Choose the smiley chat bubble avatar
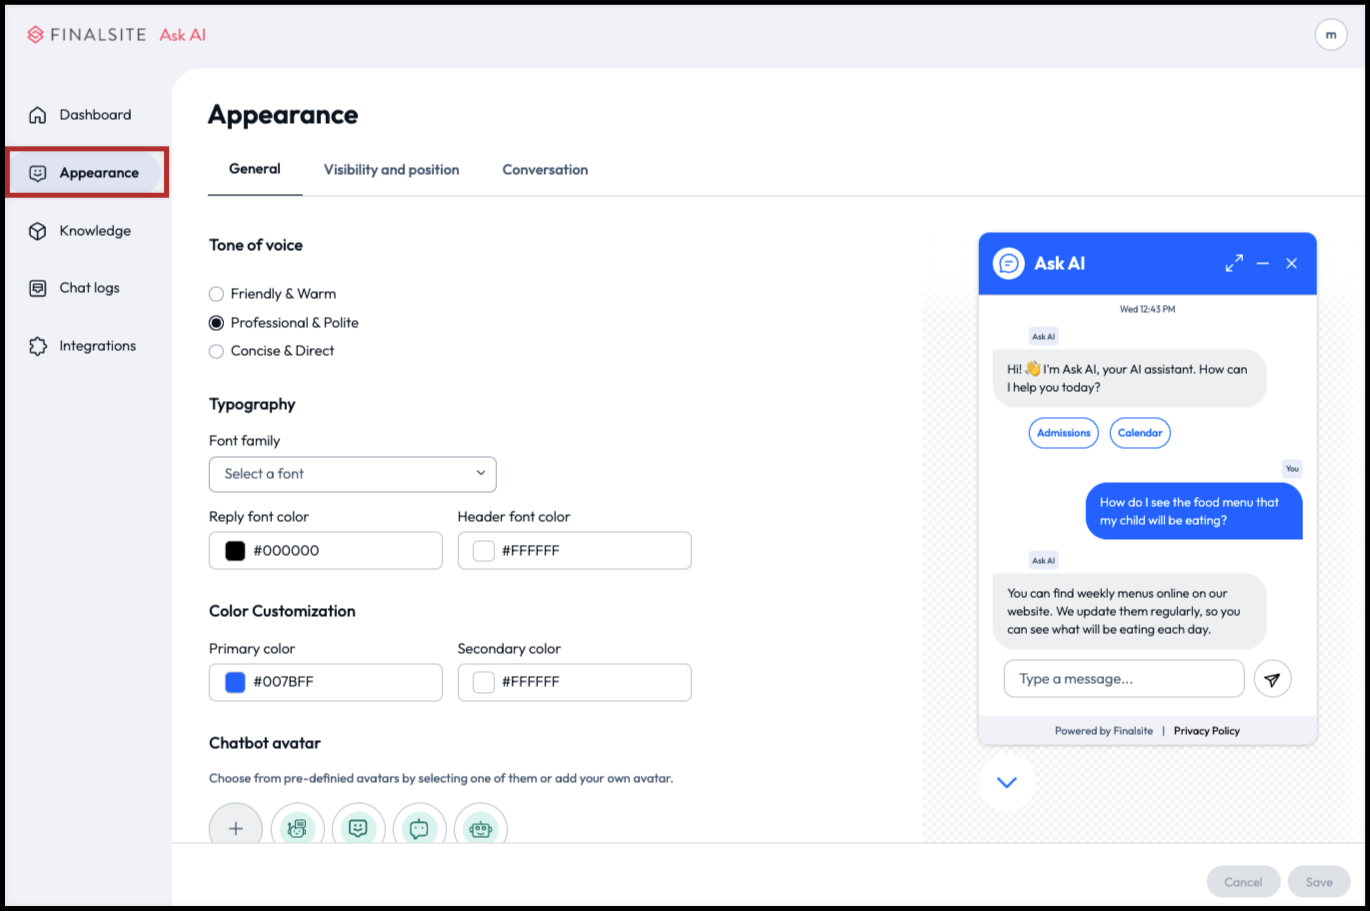This screenshot has width=1370, height=911. point(358,828)
